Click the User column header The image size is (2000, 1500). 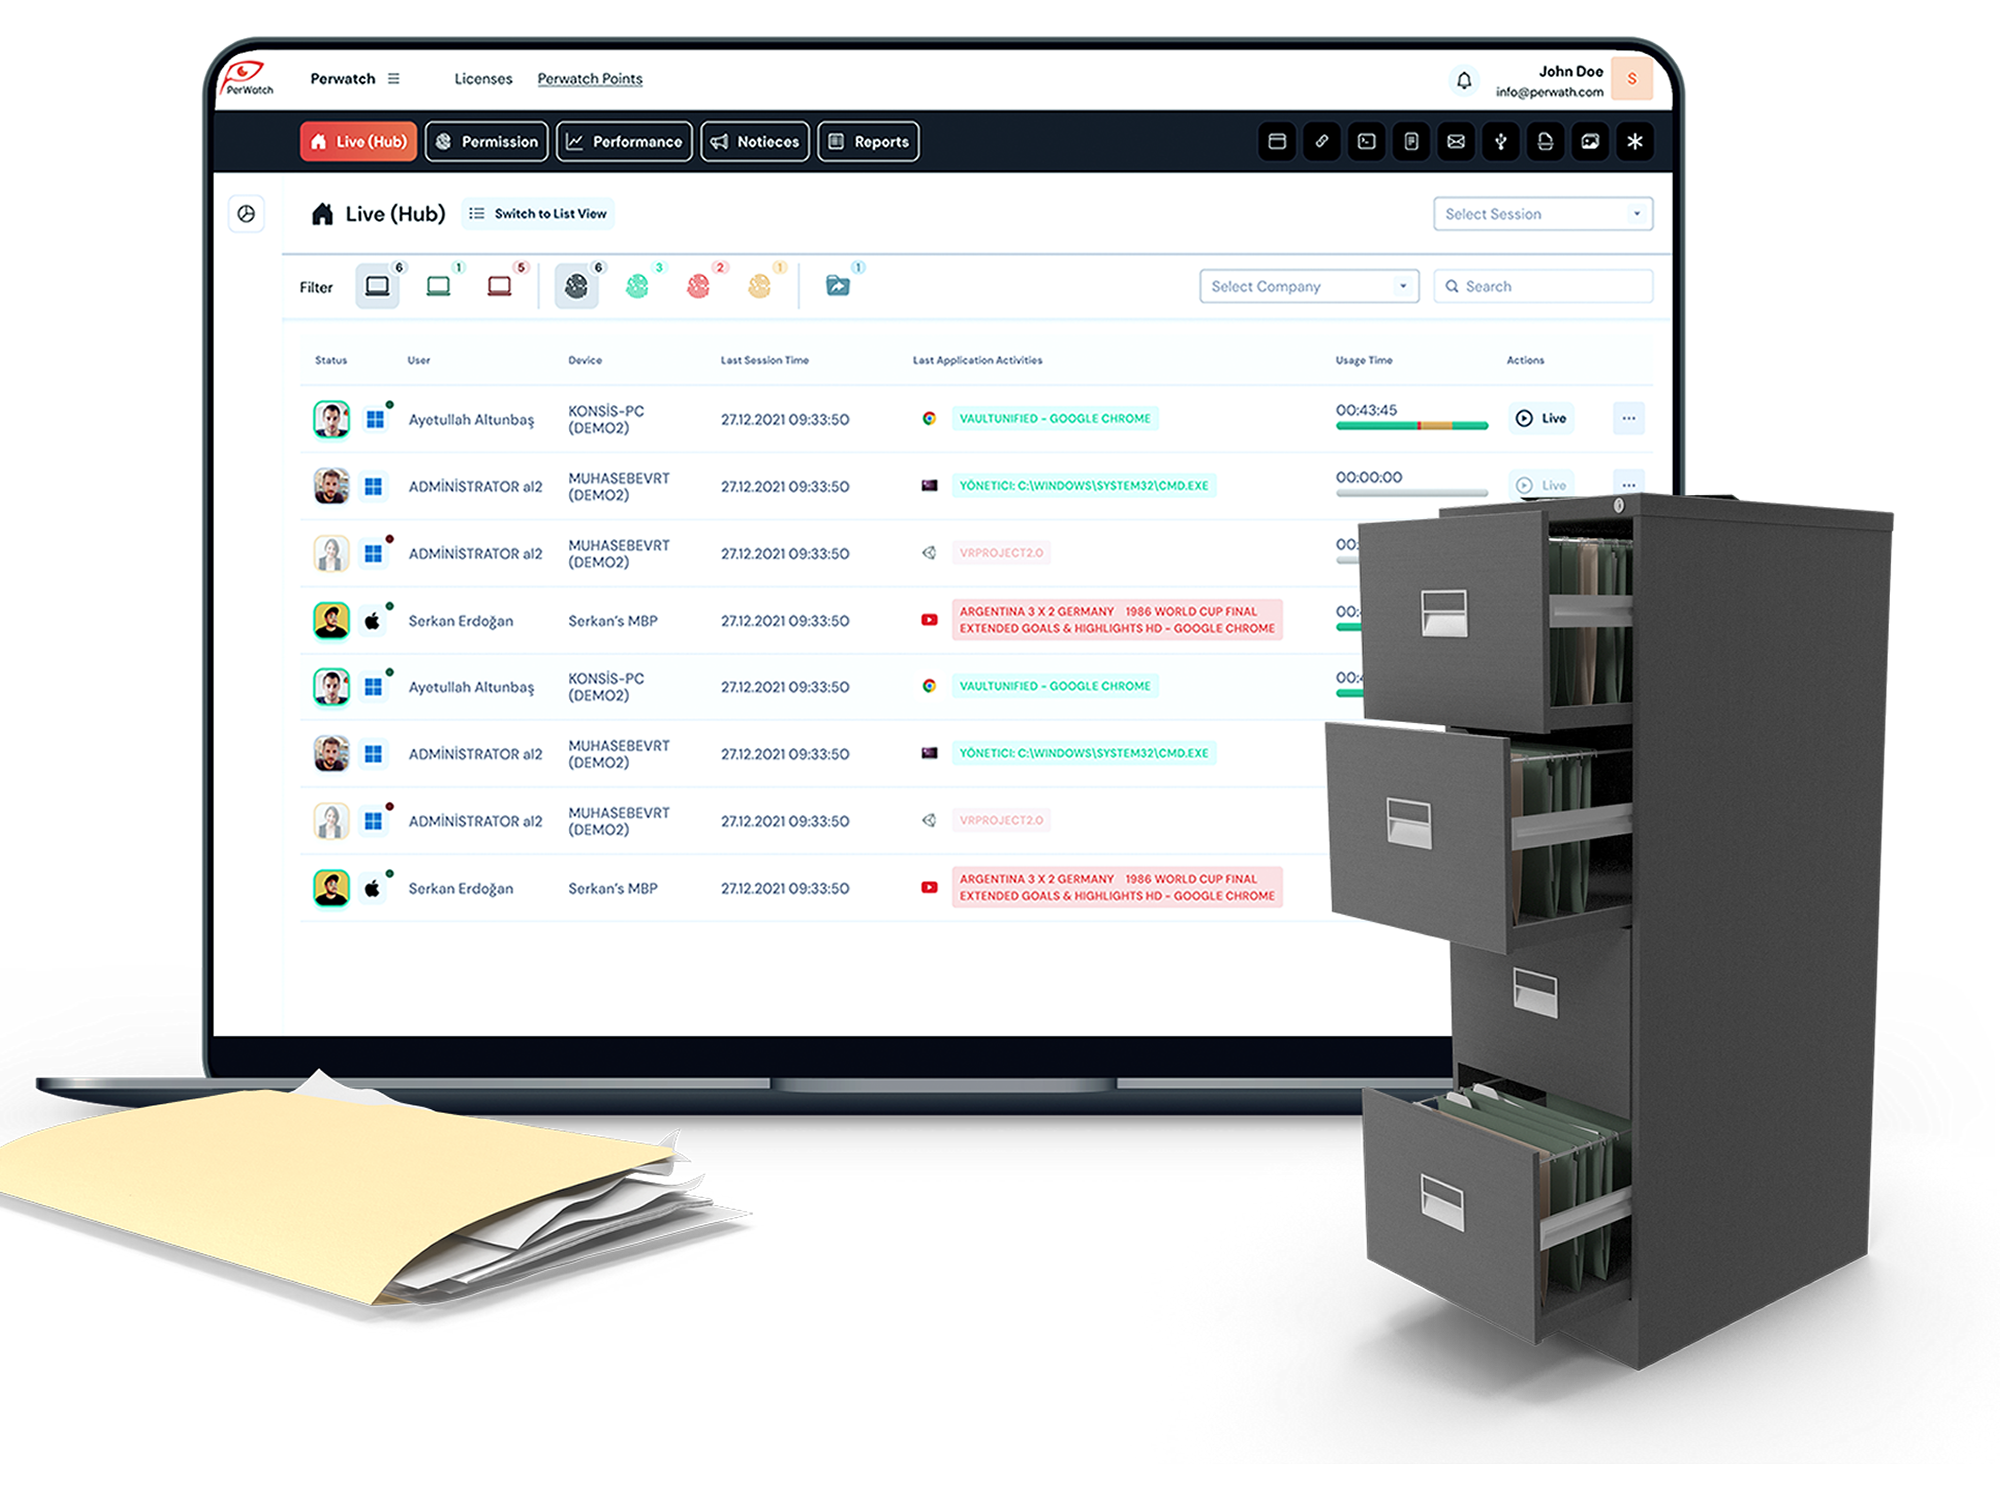click(418, 360)
